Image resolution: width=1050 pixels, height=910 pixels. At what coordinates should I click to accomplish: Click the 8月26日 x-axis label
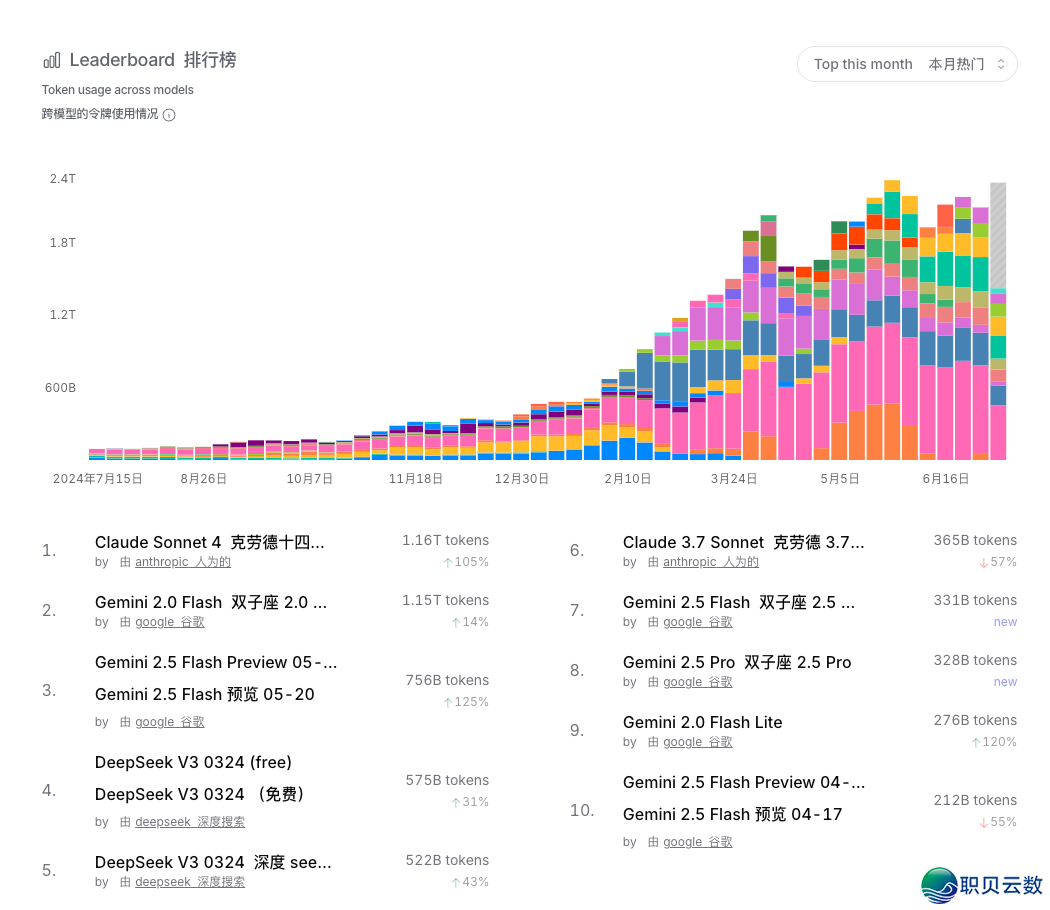(x=204, y=479)
